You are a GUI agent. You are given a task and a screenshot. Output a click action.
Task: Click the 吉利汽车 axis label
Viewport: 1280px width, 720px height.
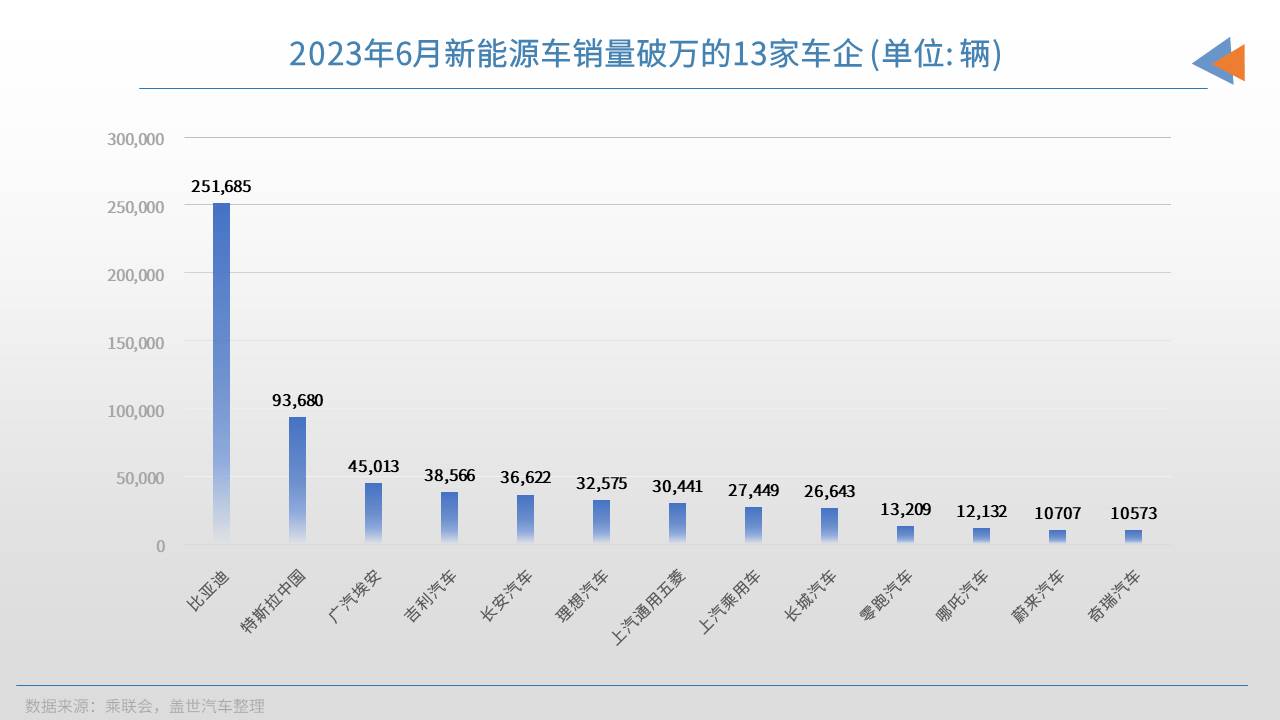tap(431, 596)
